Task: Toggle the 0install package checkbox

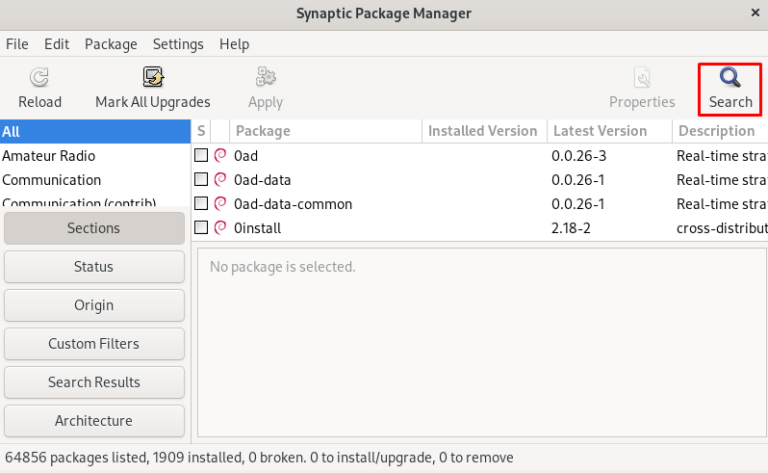Action: point(201,228)
